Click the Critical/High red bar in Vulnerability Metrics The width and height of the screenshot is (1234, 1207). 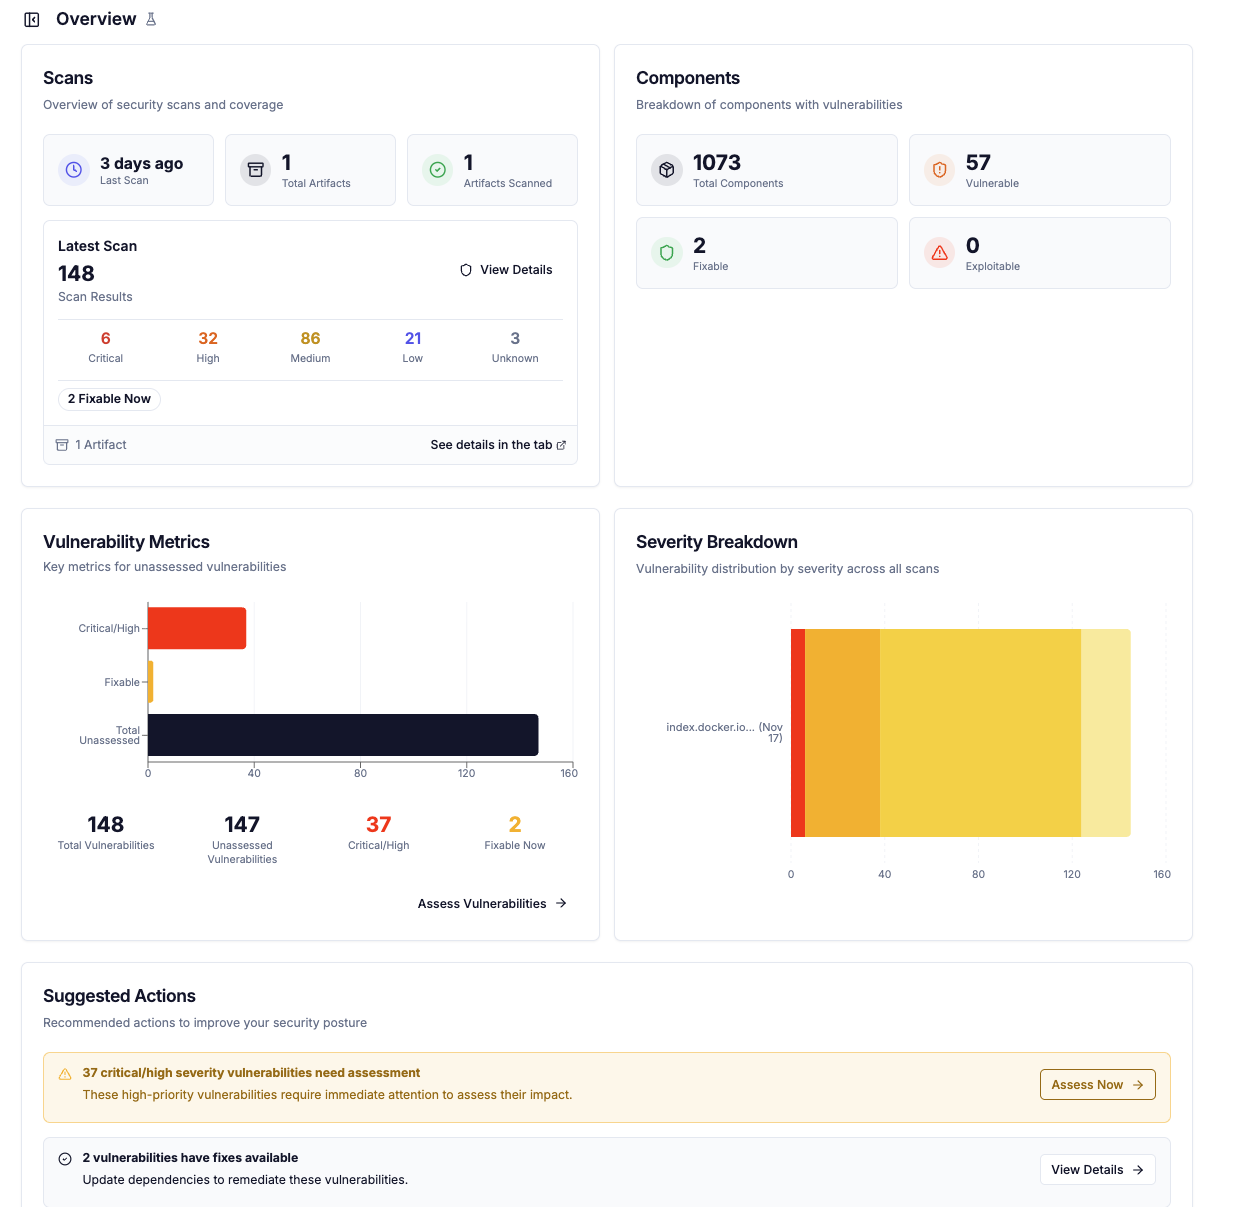(196, 627)
